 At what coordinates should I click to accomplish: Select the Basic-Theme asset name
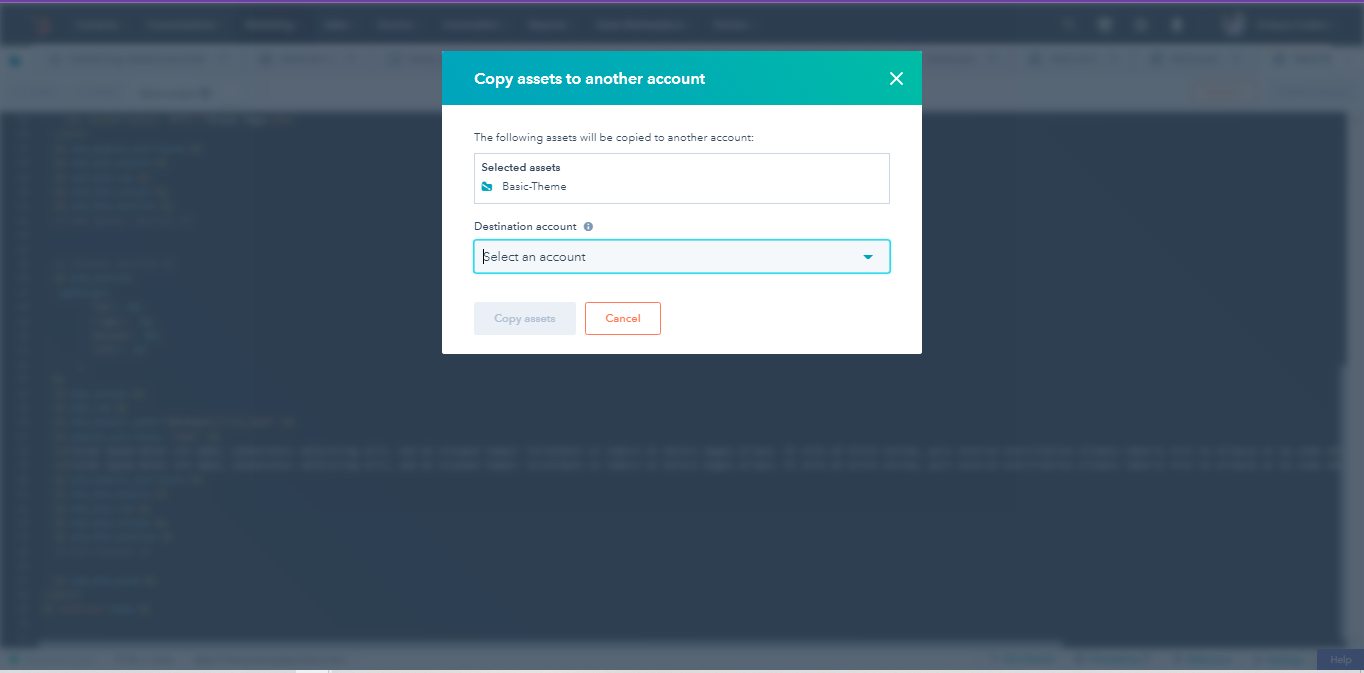click(534, 187)
